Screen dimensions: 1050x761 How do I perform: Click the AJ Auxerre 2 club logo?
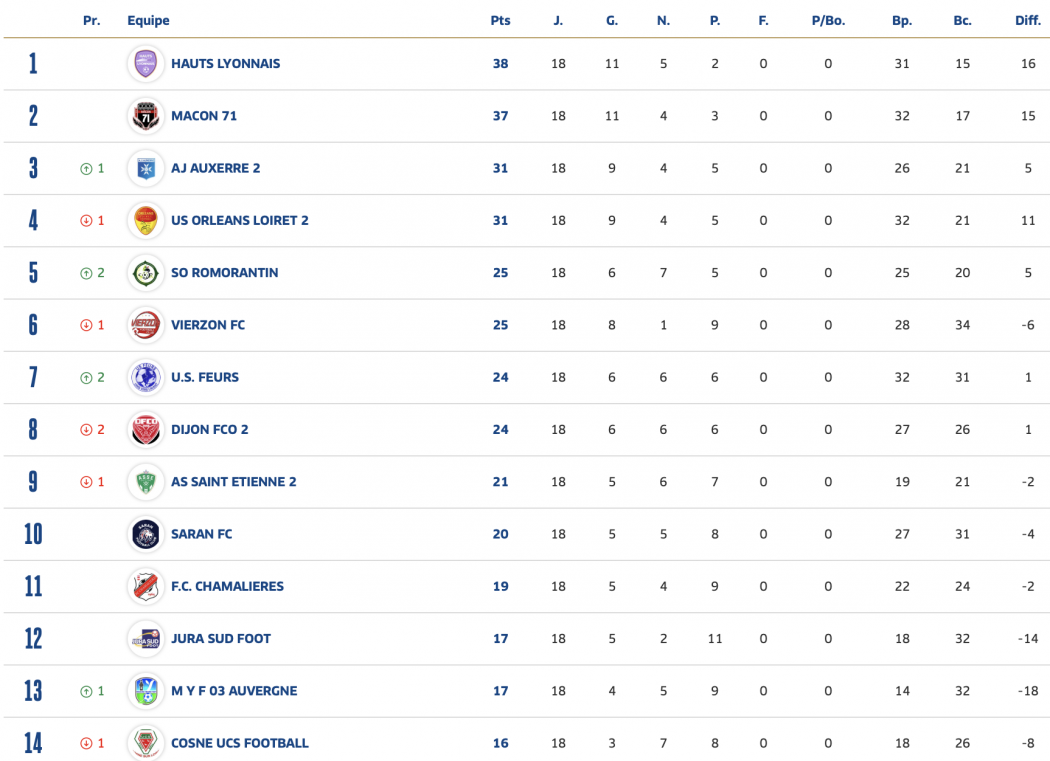click(x=146, y=168)
